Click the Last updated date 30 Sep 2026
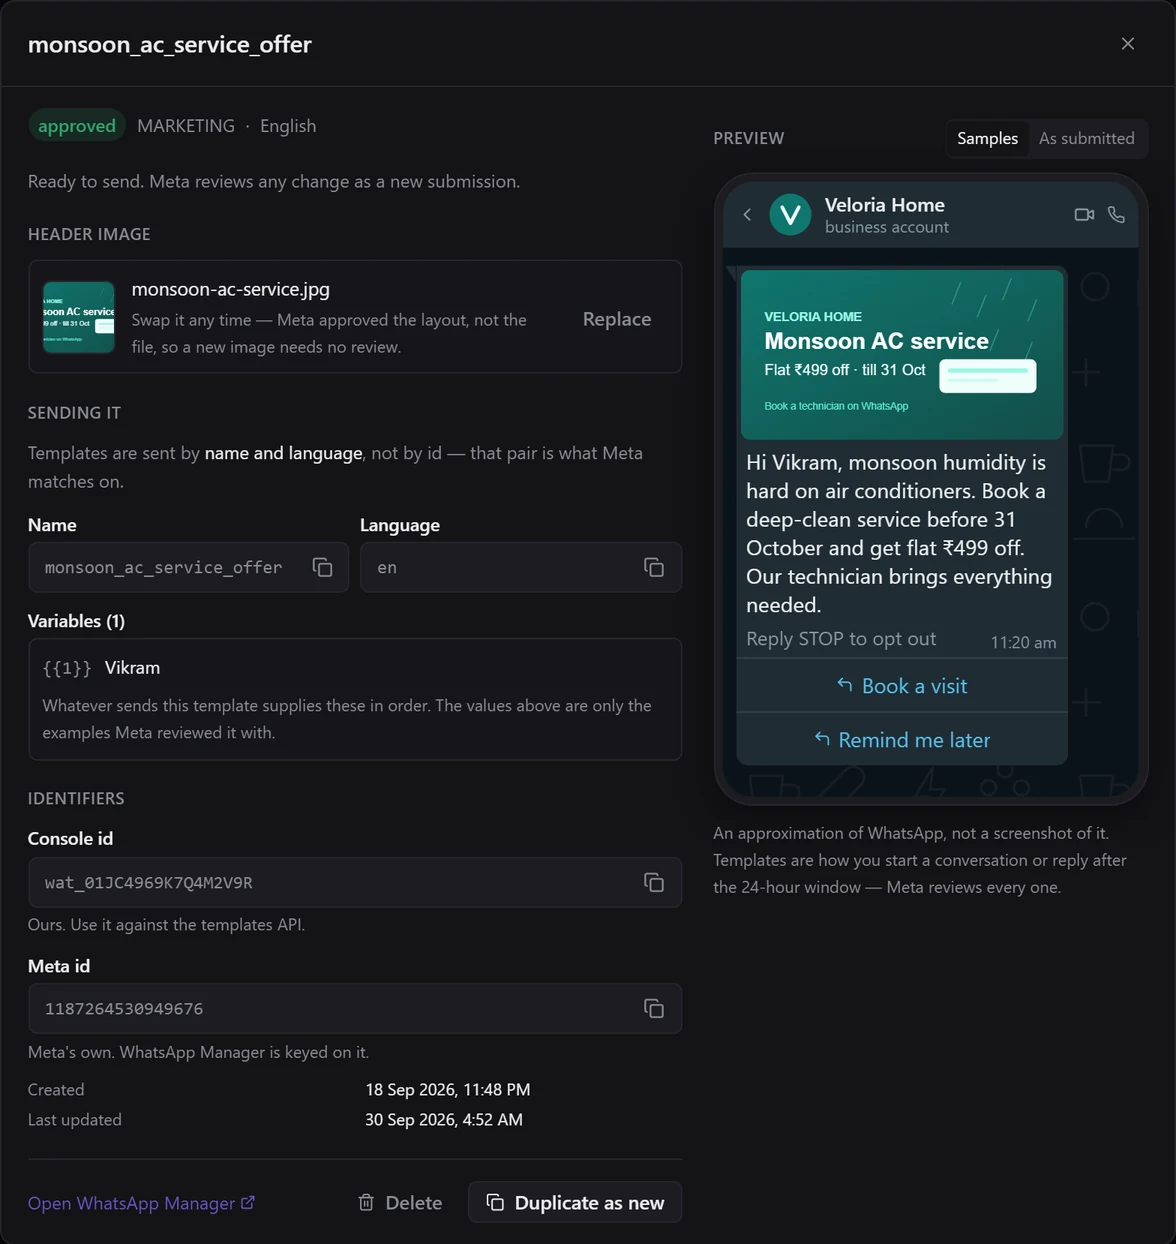1176x1244 pixels. pyautogui.click(x=444, y=1120)
